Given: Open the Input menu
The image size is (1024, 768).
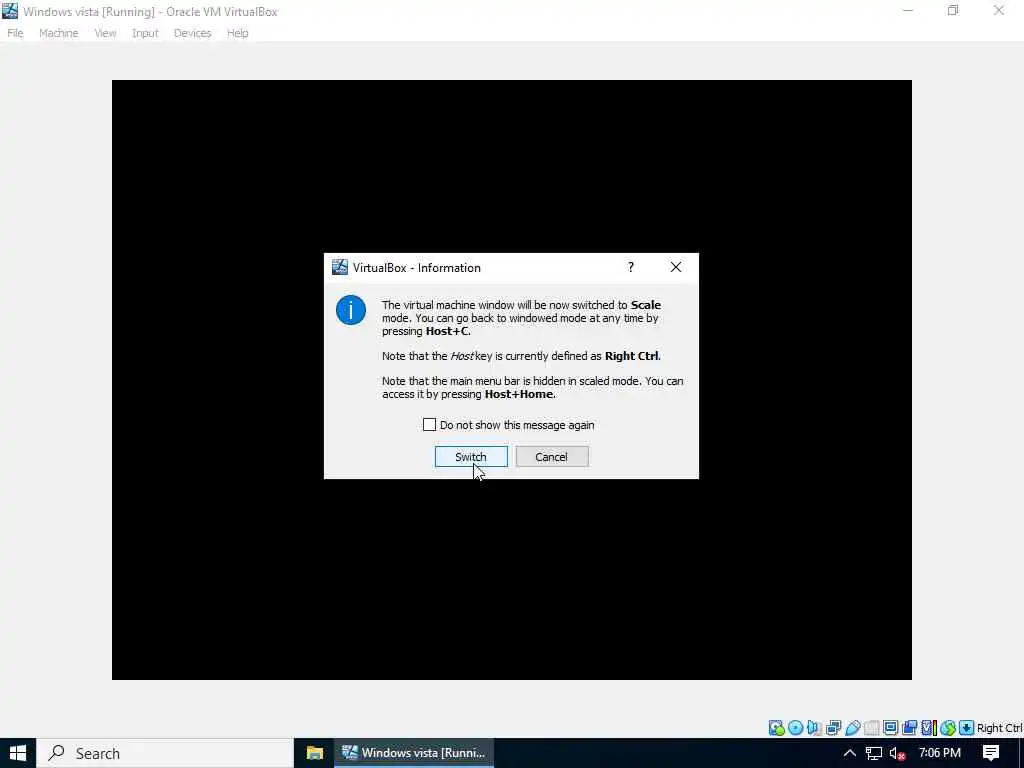Looking at the screenshot, I should (x=145, y=33).
